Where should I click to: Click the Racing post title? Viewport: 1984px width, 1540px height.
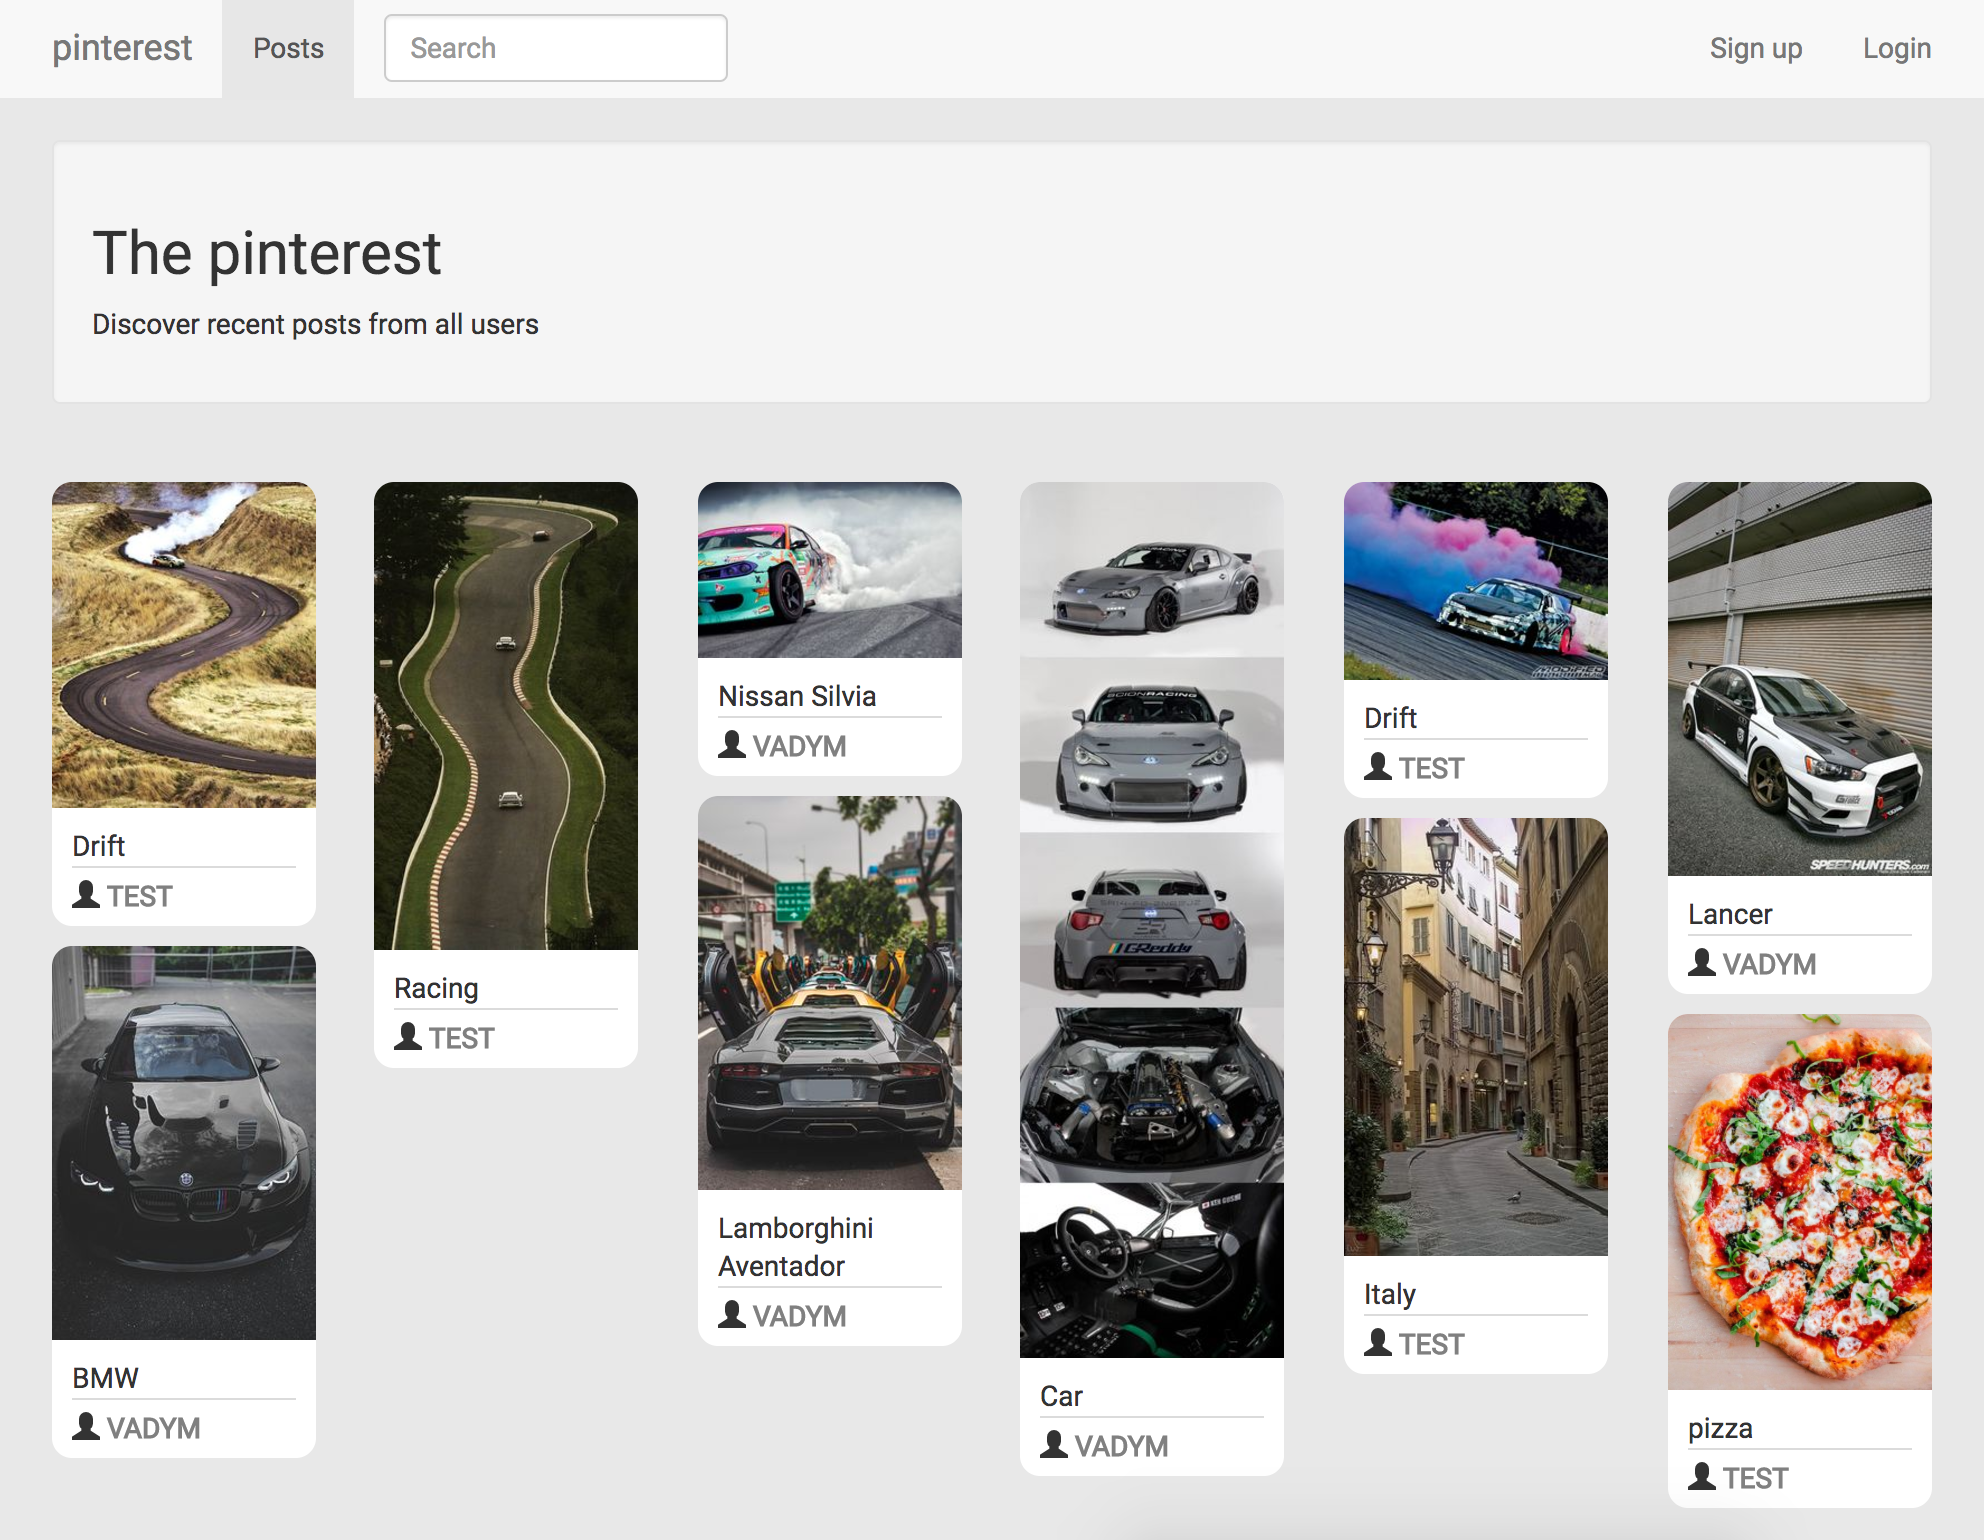pyautogui.click(x=436, y=988)
